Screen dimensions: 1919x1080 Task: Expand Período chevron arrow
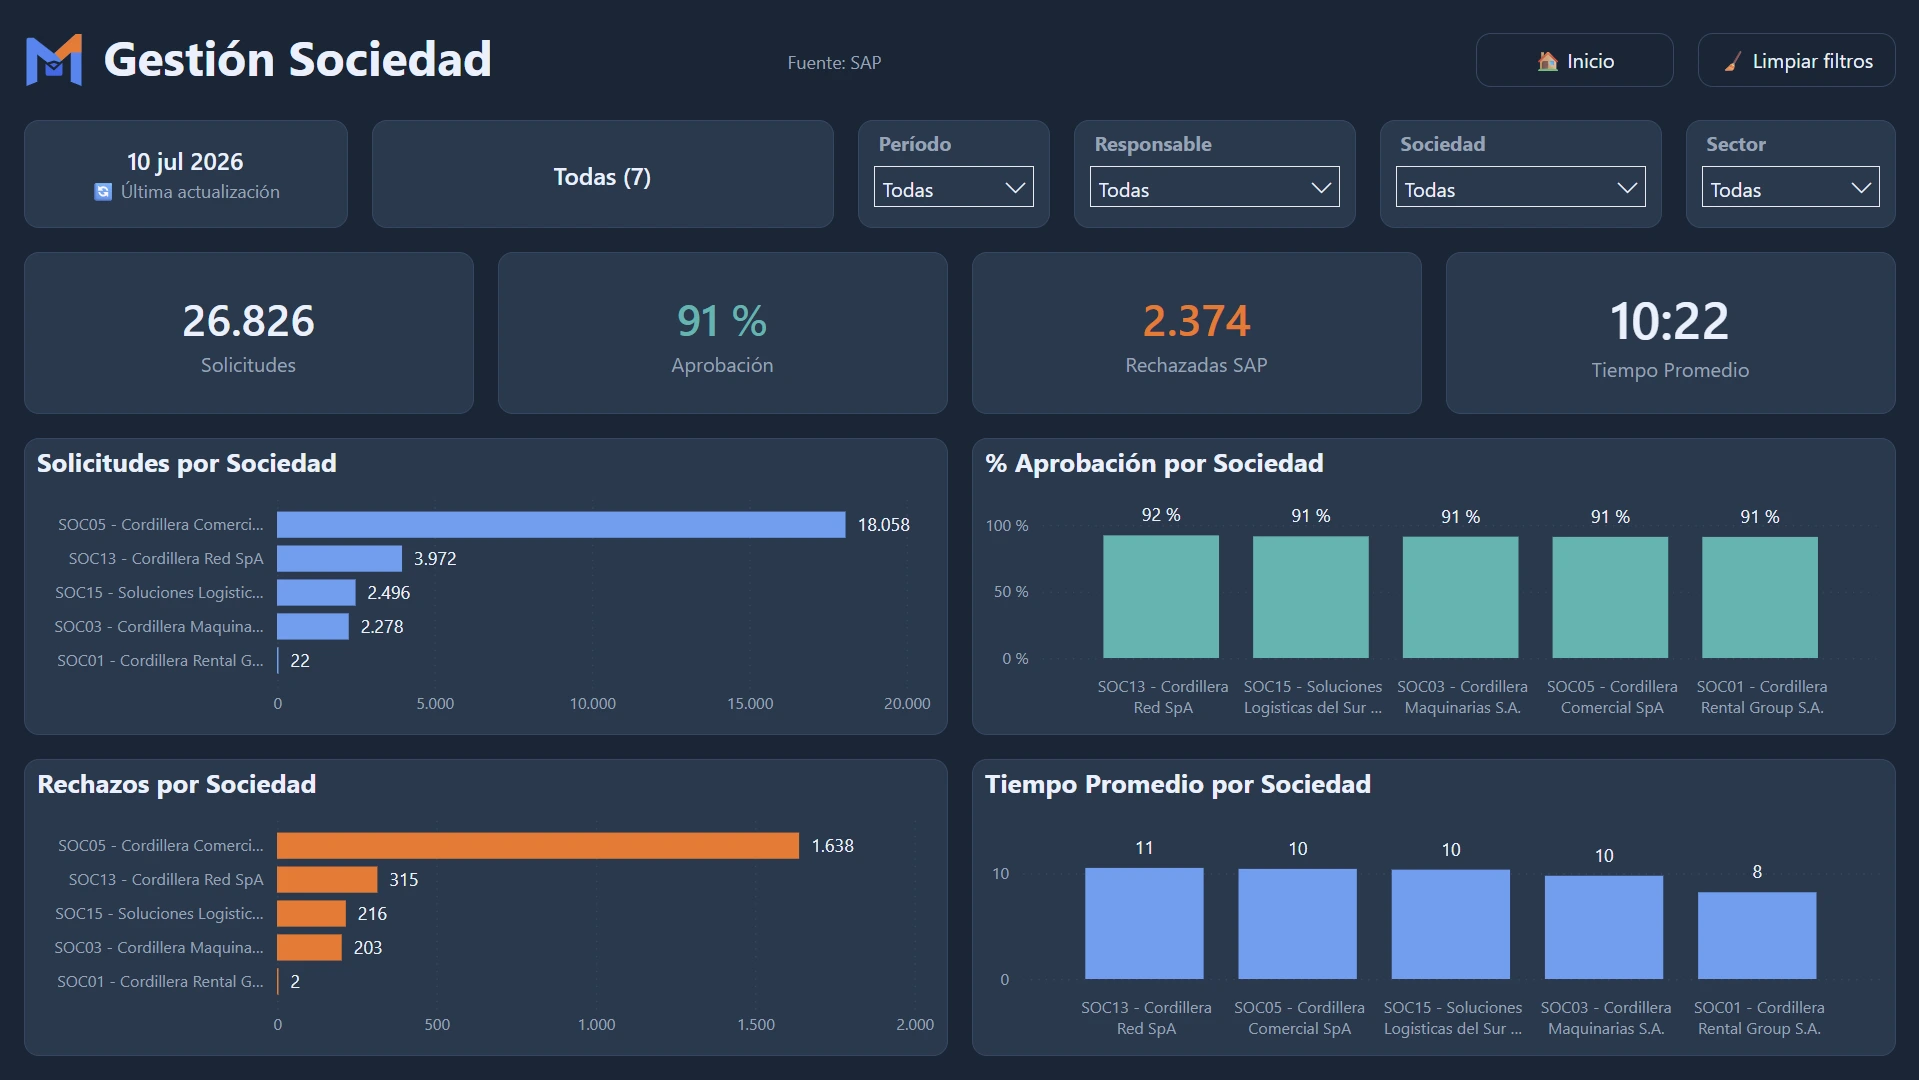[x=1015, y=188]
